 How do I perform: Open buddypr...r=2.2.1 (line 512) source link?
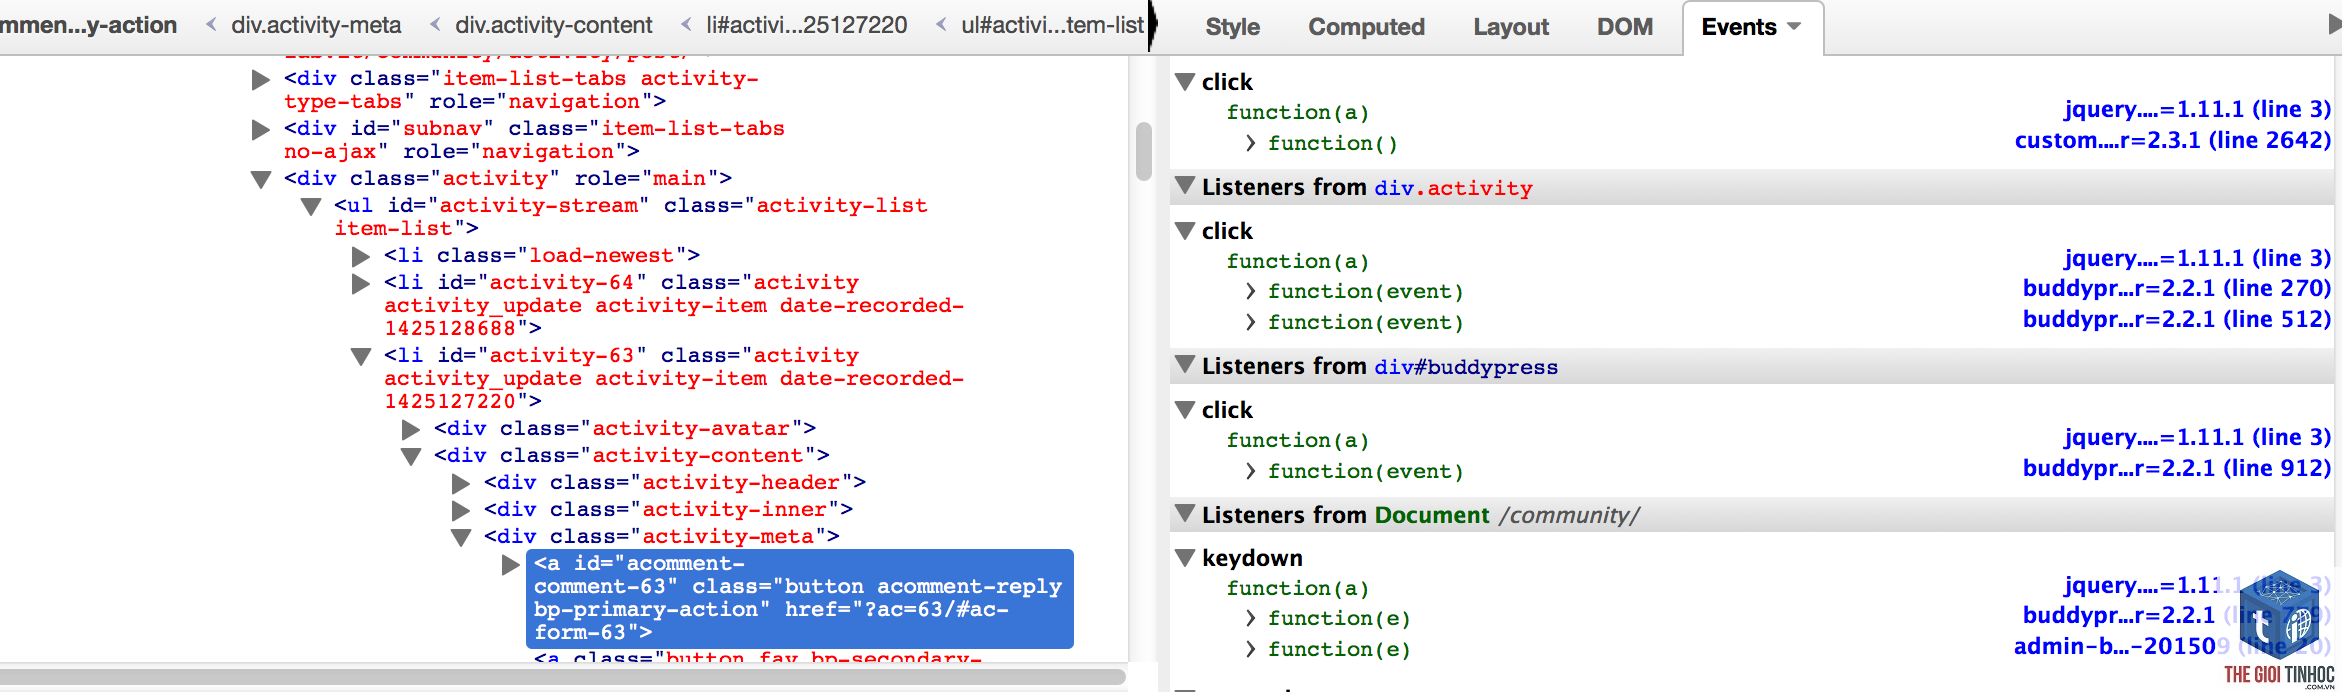[2176, 319]
